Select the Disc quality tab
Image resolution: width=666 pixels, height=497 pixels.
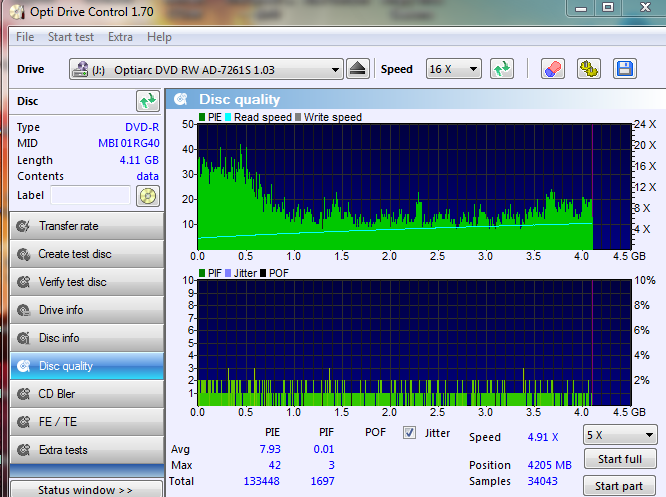87,366
